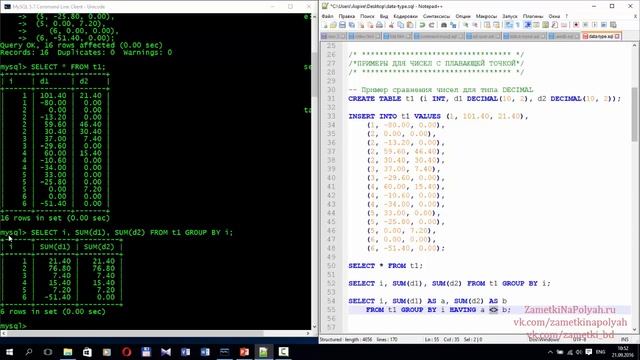Screen dimensions: 640x360
Task: Click the UTF-8 encoding status bar field
Action: pyautogui.click(x=579, y=340)
